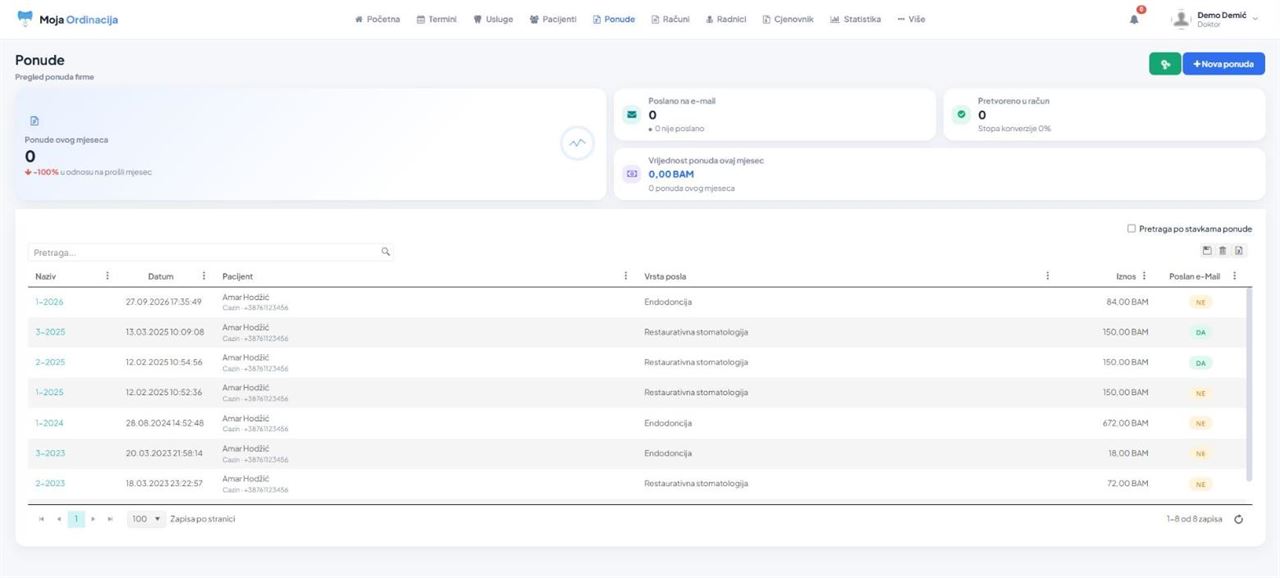Image resolution: width=1280 pixels, height=578 pixels.
Task: Open the Termini menu
Action: tap(436, 19)
